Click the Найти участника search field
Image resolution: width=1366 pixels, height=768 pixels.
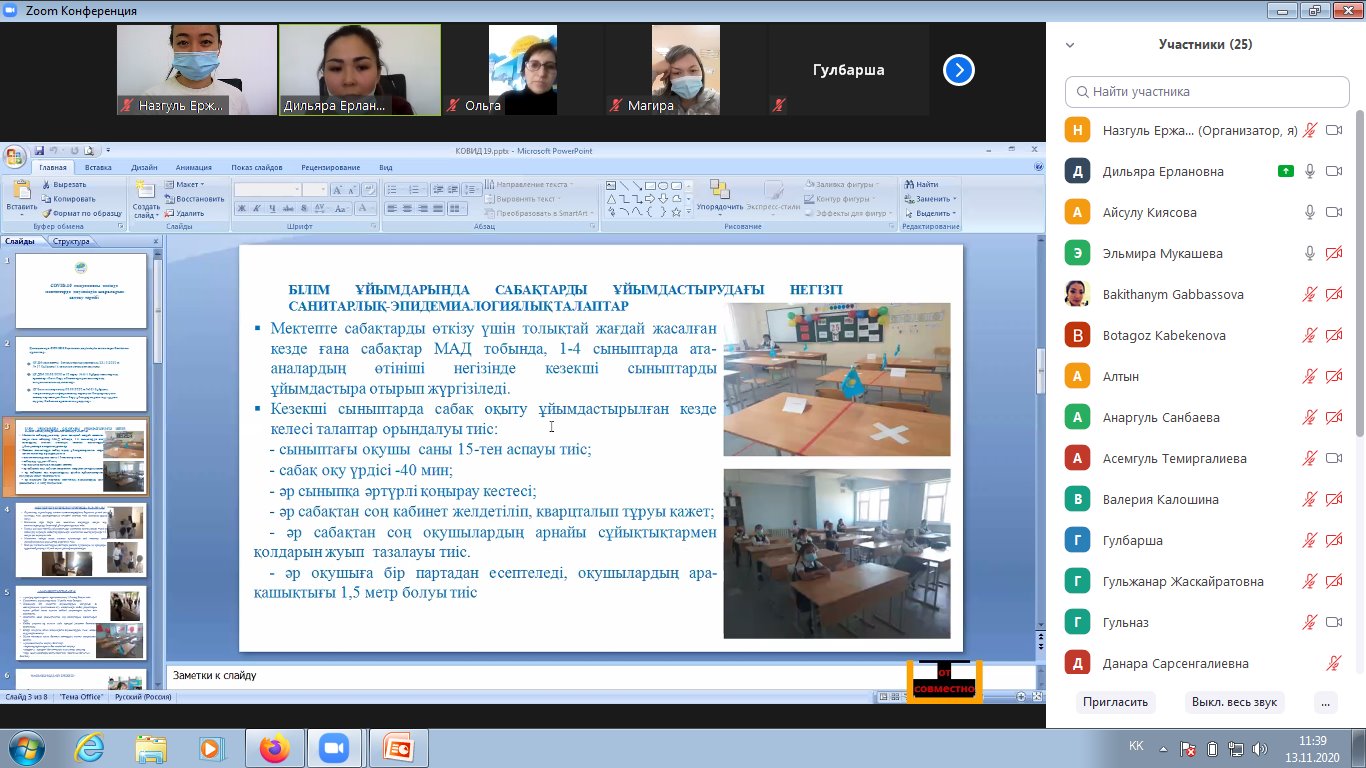tap(1207, 92)
